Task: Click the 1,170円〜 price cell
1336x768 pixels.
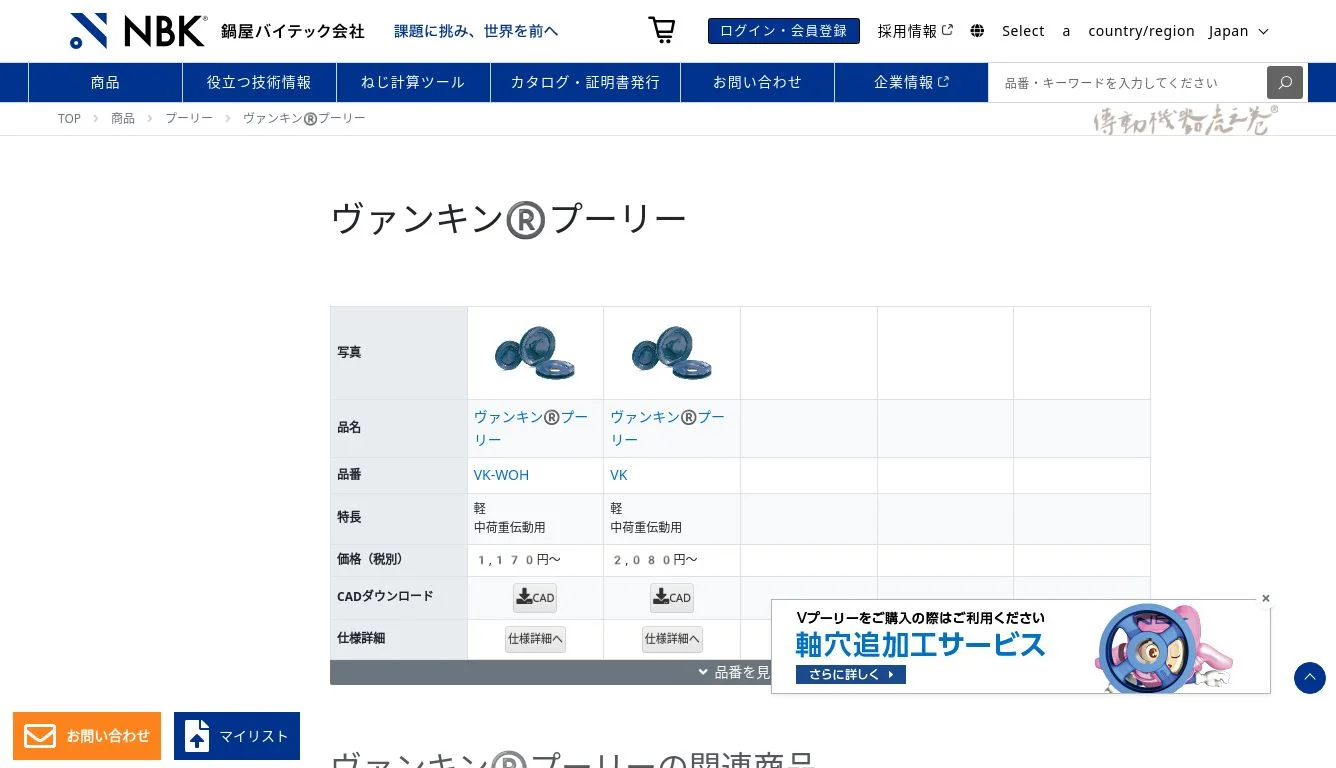Action: 535,560
